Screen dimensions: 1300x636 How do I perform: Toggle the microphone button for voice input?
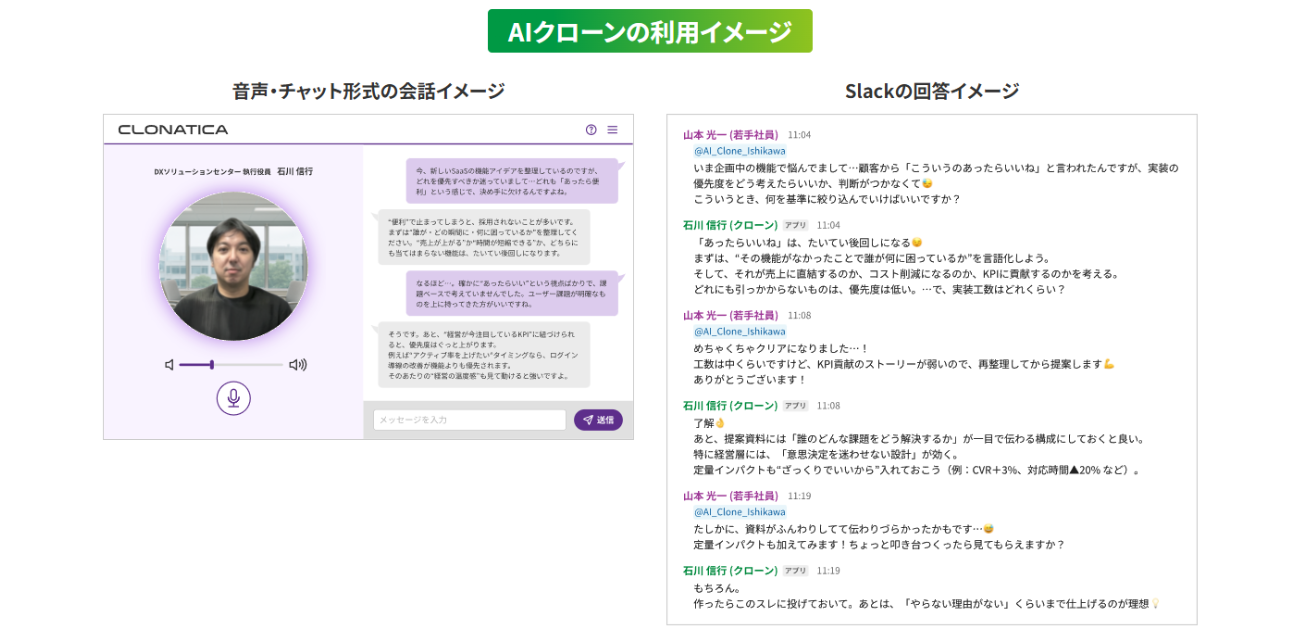pyautogui.click(x=233, y=398)
